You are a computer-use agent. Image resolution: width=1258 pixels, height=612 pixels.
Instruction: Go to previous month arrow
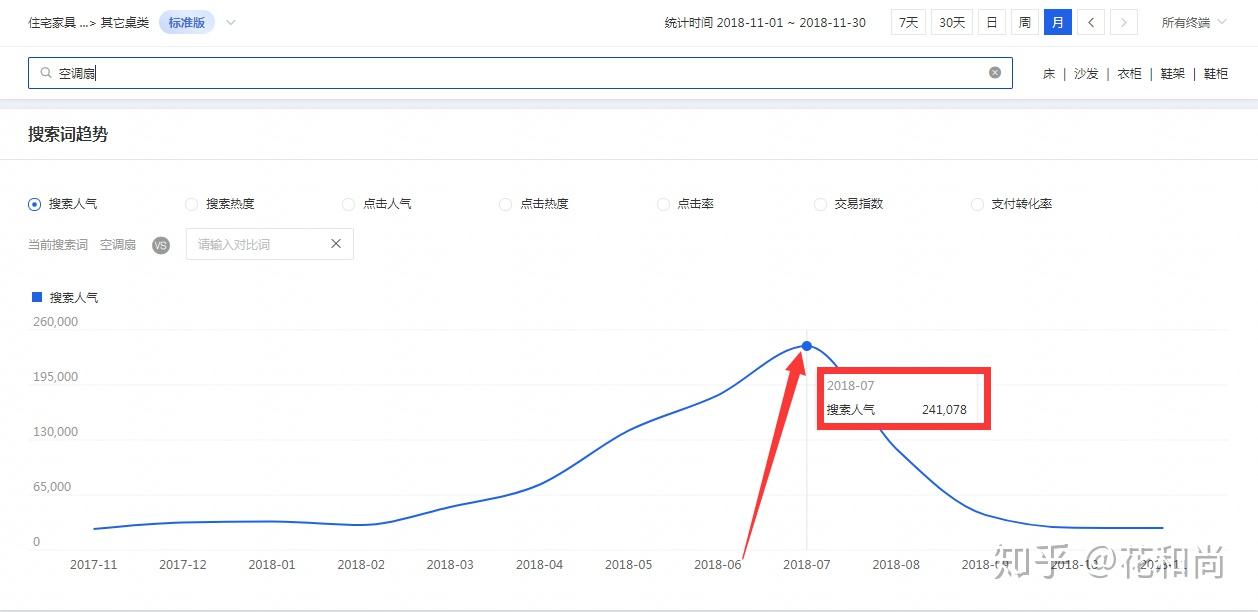coord(1092,22)
